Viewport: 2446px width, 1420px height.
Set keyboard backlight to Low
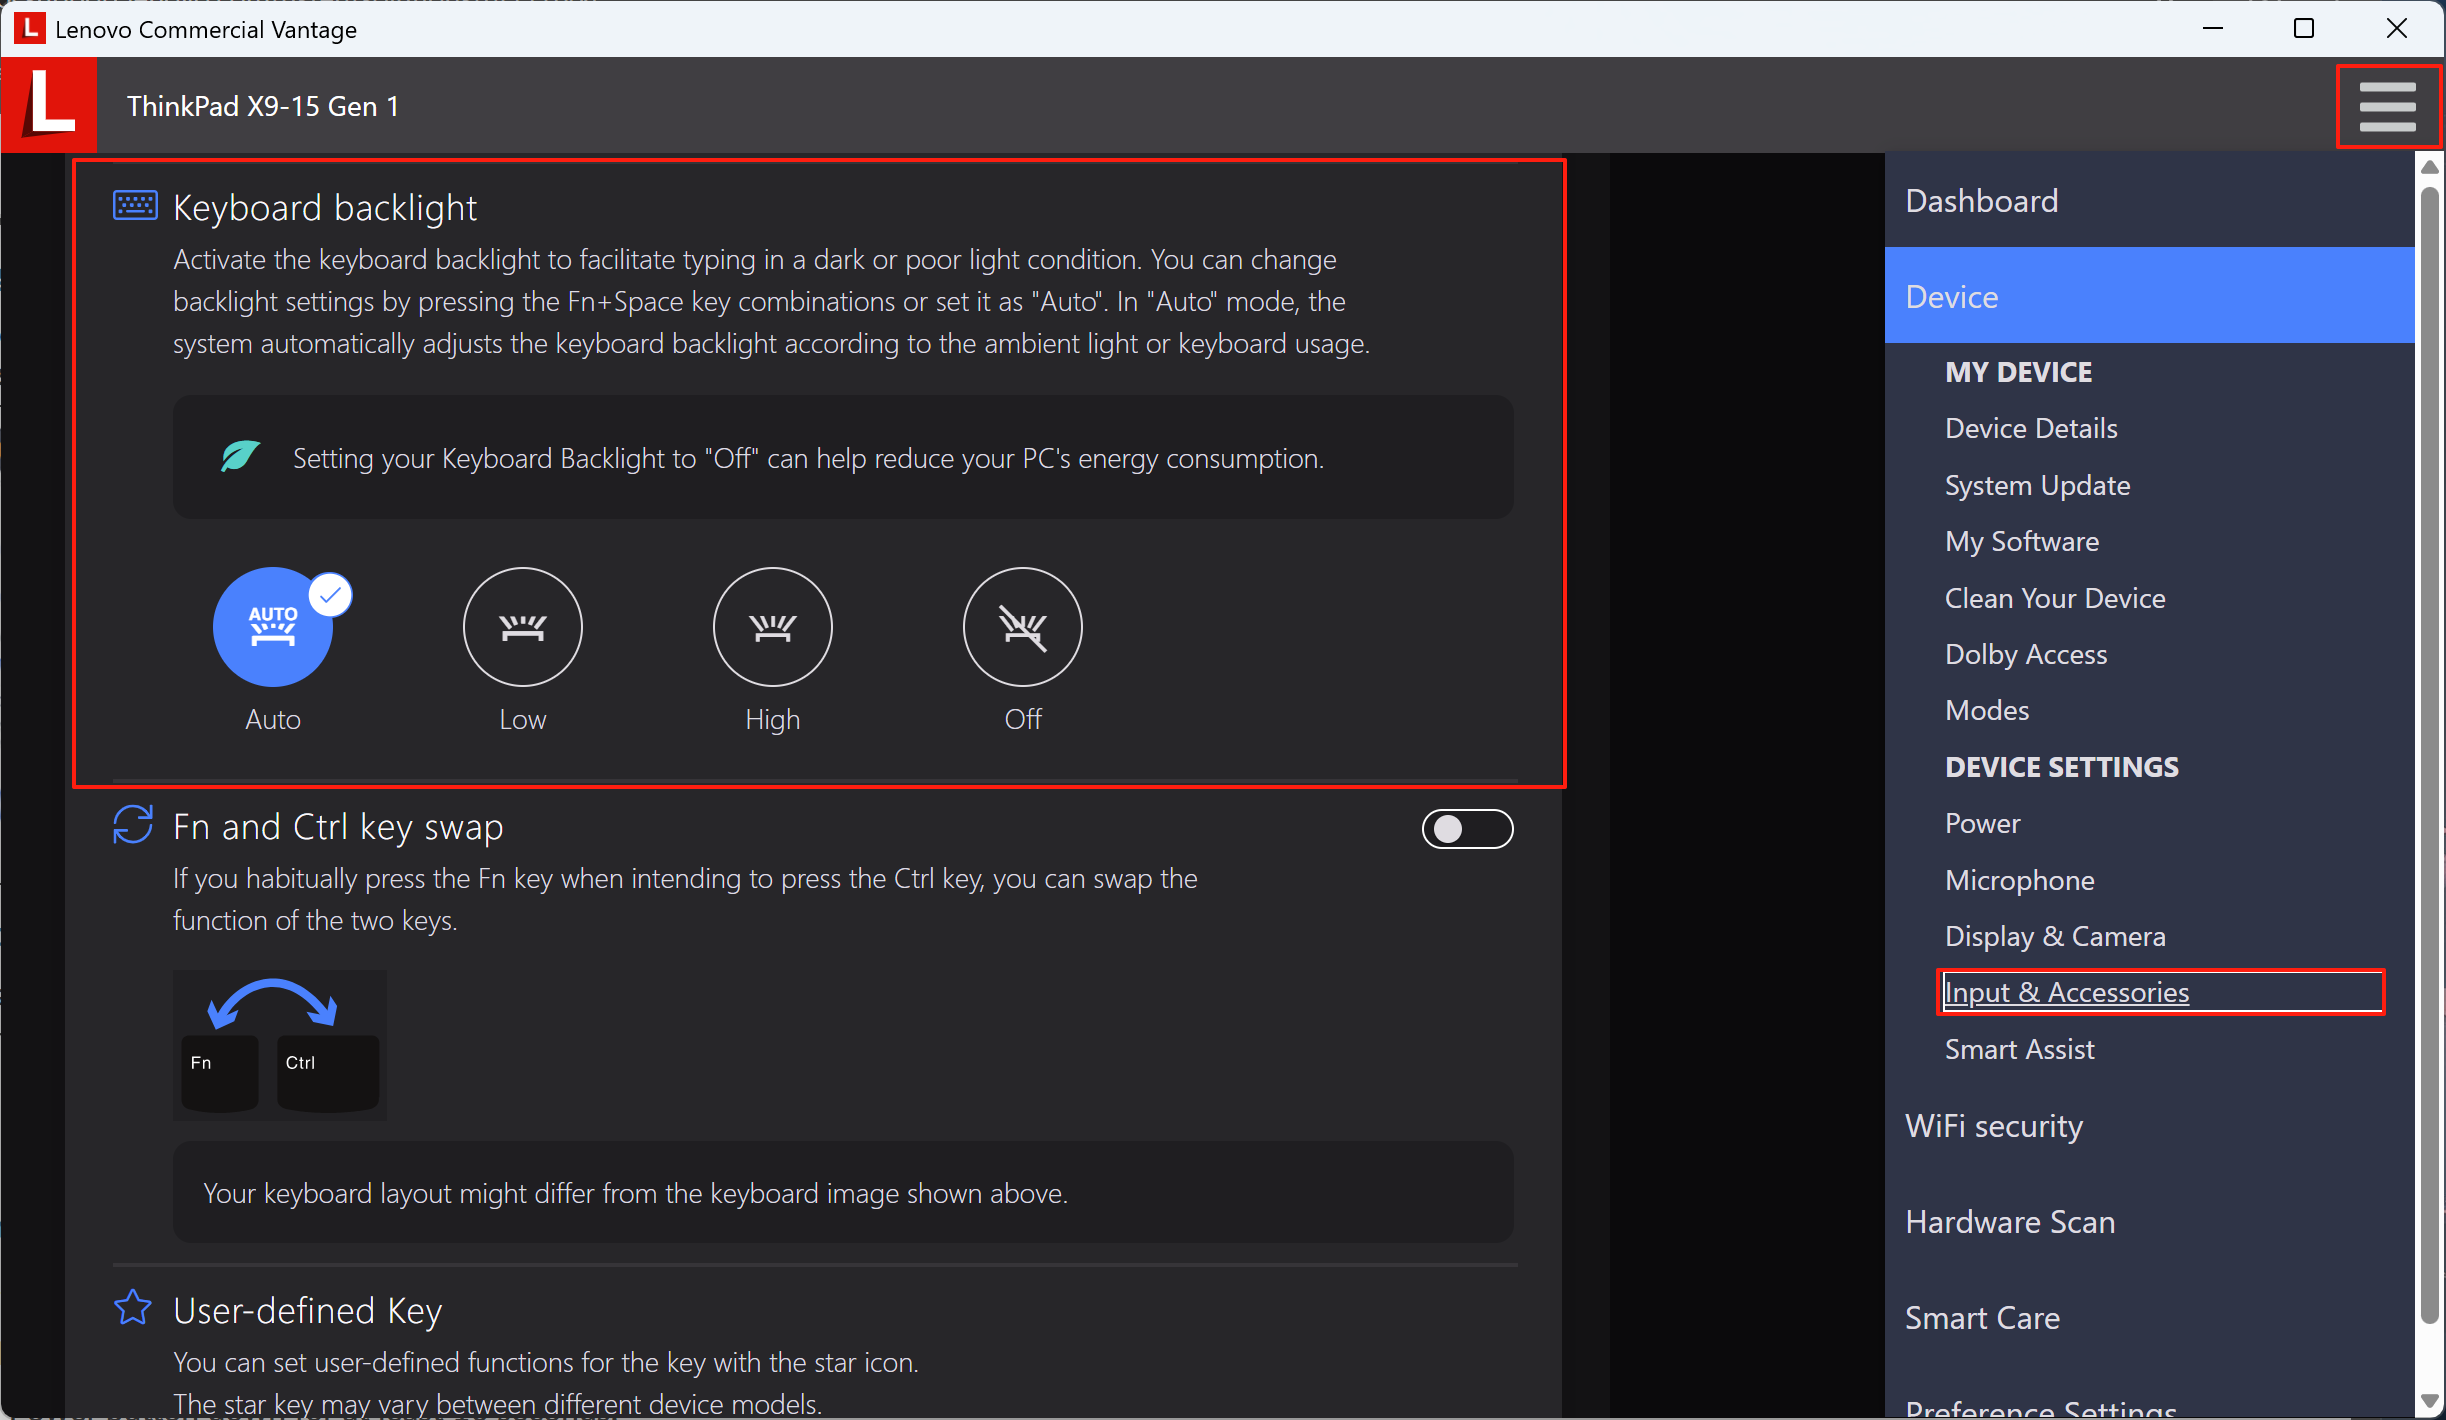pos(523,627)
